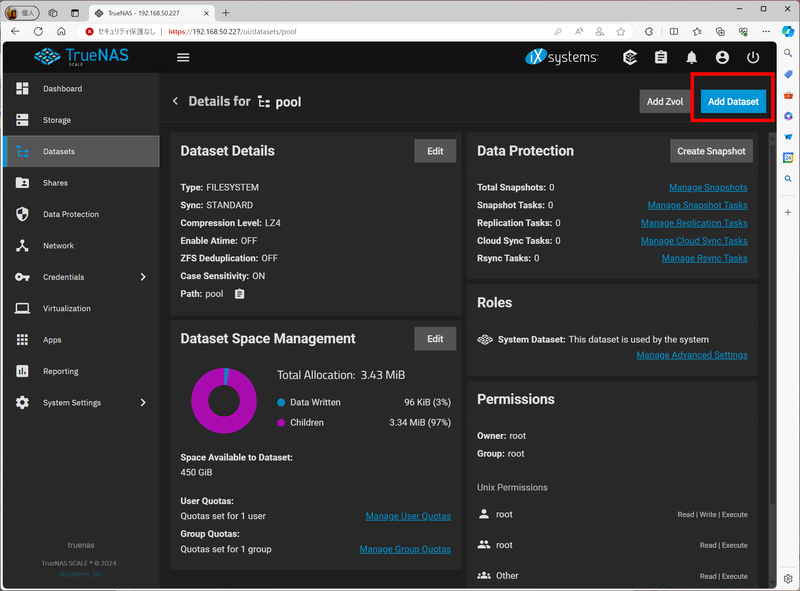Go back using the Details arrow

coord(176,101)
